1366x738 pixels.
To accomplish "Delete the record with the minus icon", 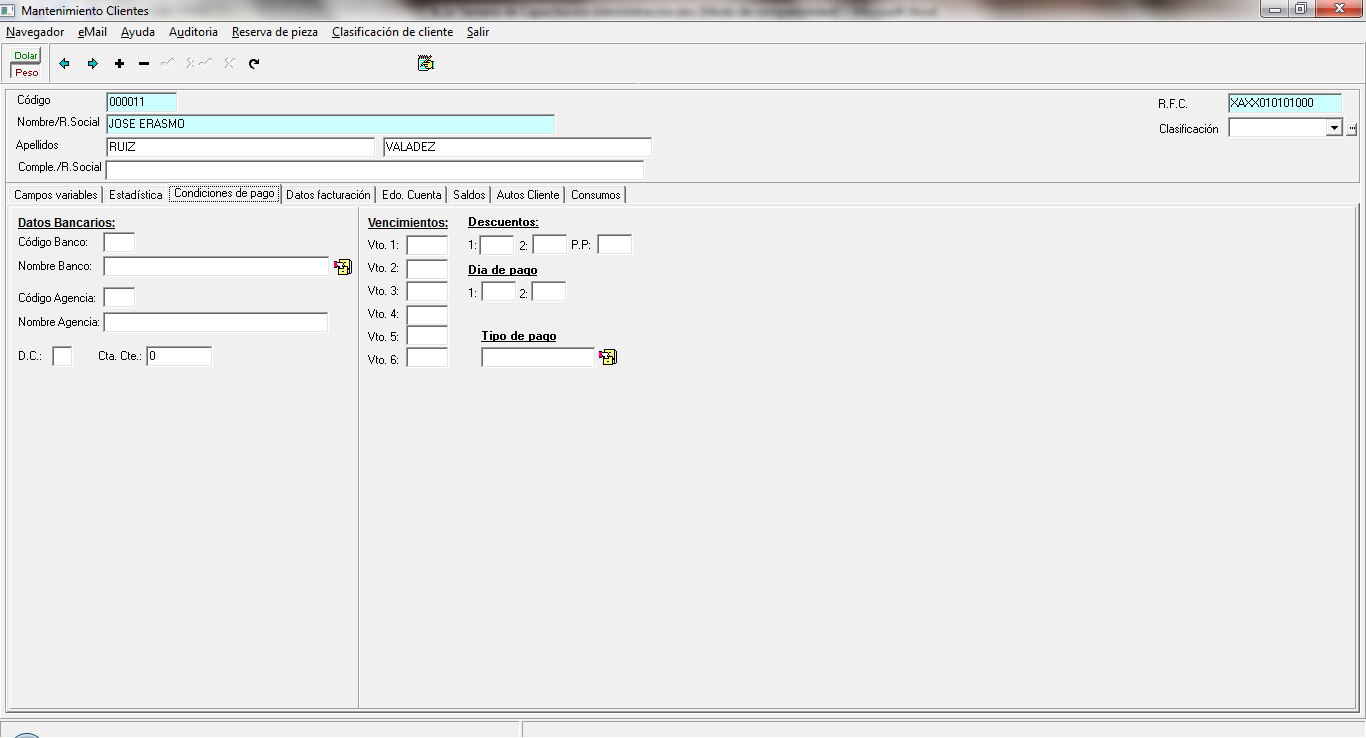I will tap(144, 64).
